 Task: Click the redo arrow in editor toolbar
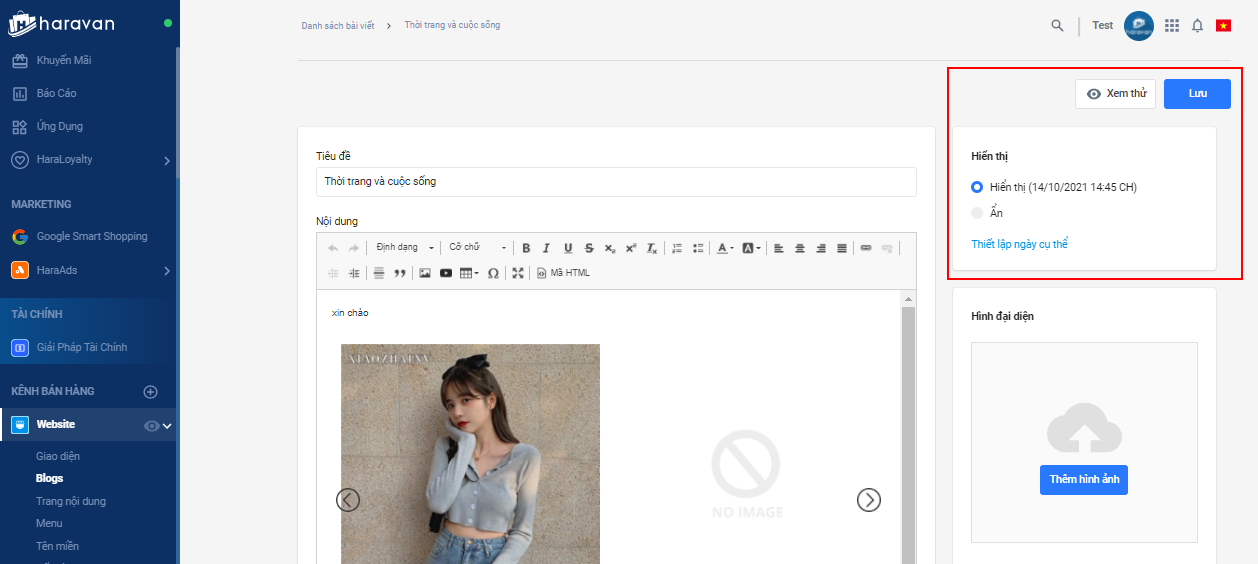pos(354,248)
